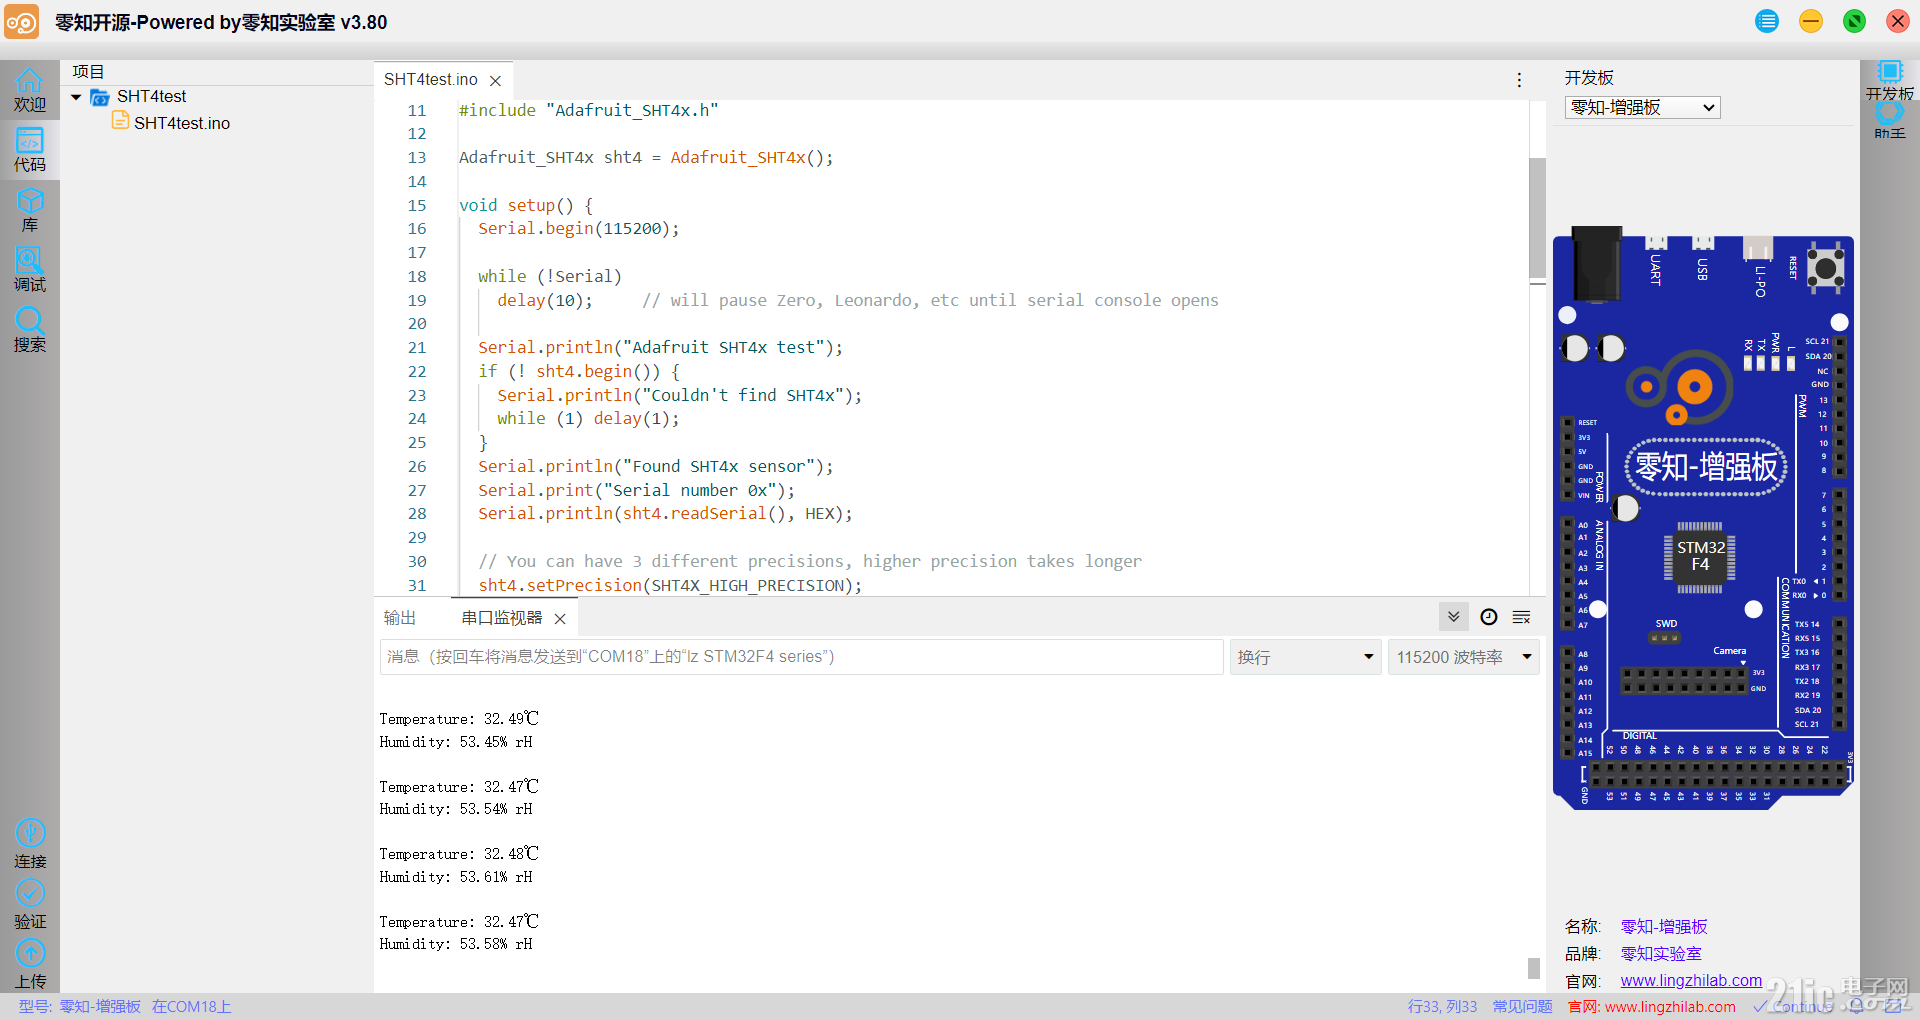Click the blue menu icon in title bar

pos(1767,21)
